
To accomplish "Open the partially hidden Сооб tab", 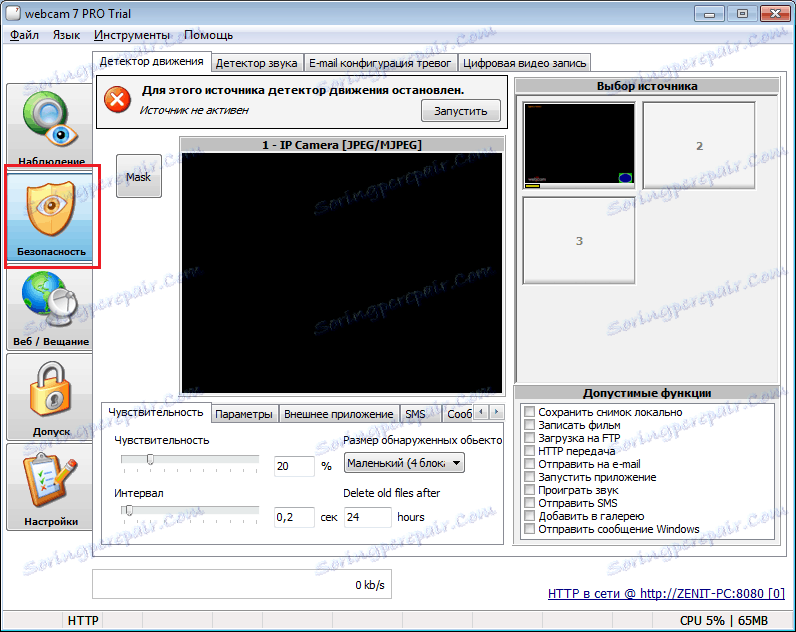I will (x=458, y=414).
